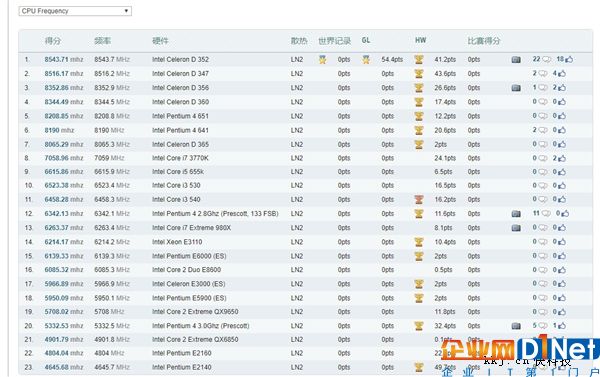Screen dimensions: 600x377
Task: Click the gold HW trophy for Celeron D 347
Action: coord(419,73)
